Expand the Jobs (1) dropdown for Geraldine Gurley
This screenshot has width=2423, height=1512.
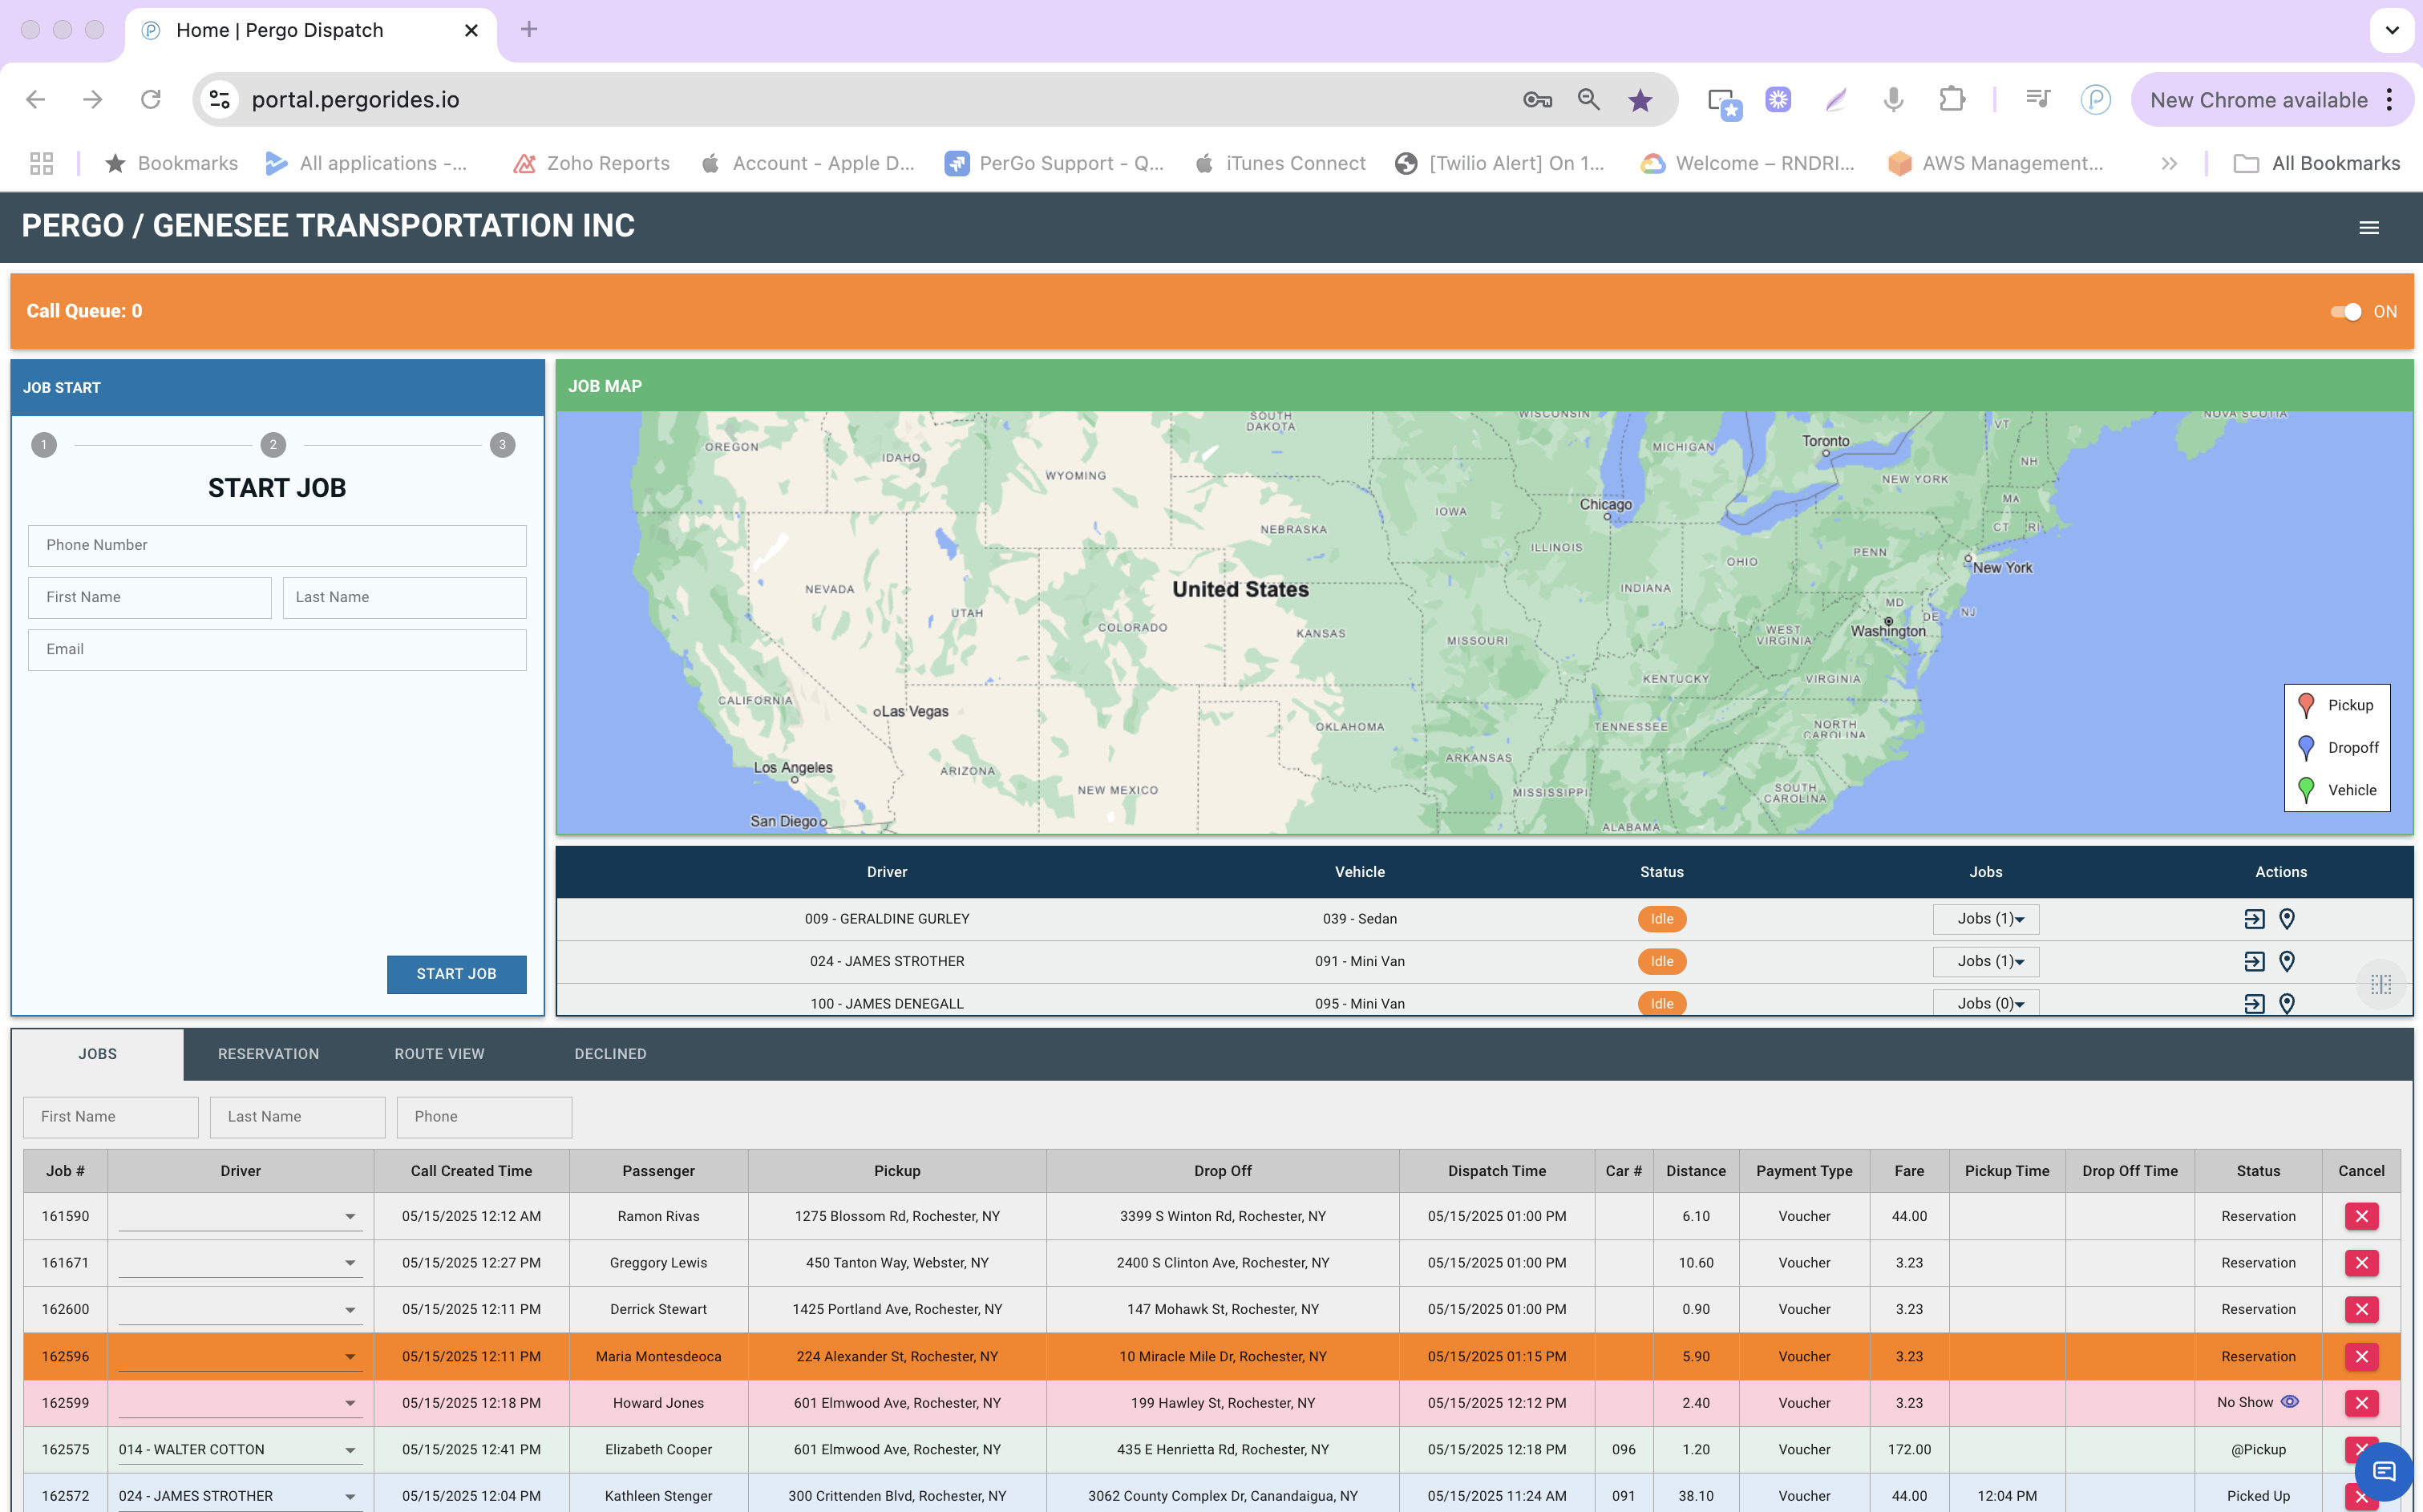[1986, 918]
